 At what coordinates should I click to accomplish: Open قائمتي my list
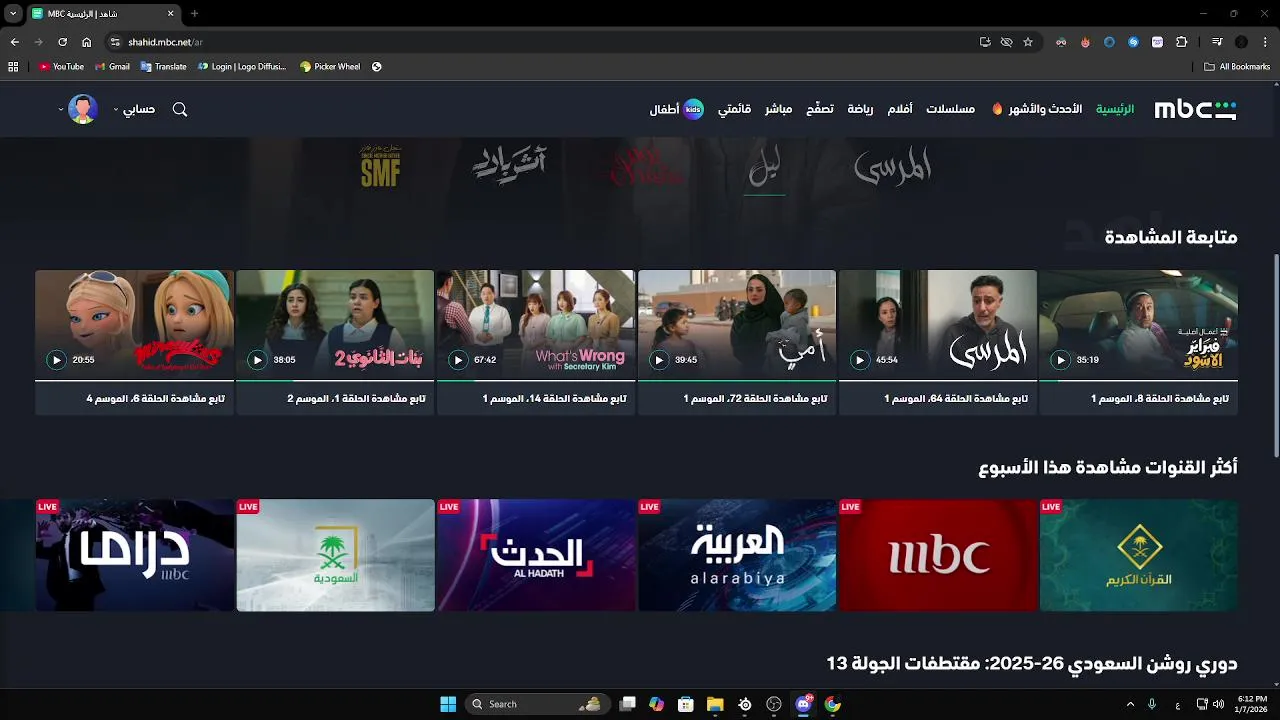(x=735, y=109)
